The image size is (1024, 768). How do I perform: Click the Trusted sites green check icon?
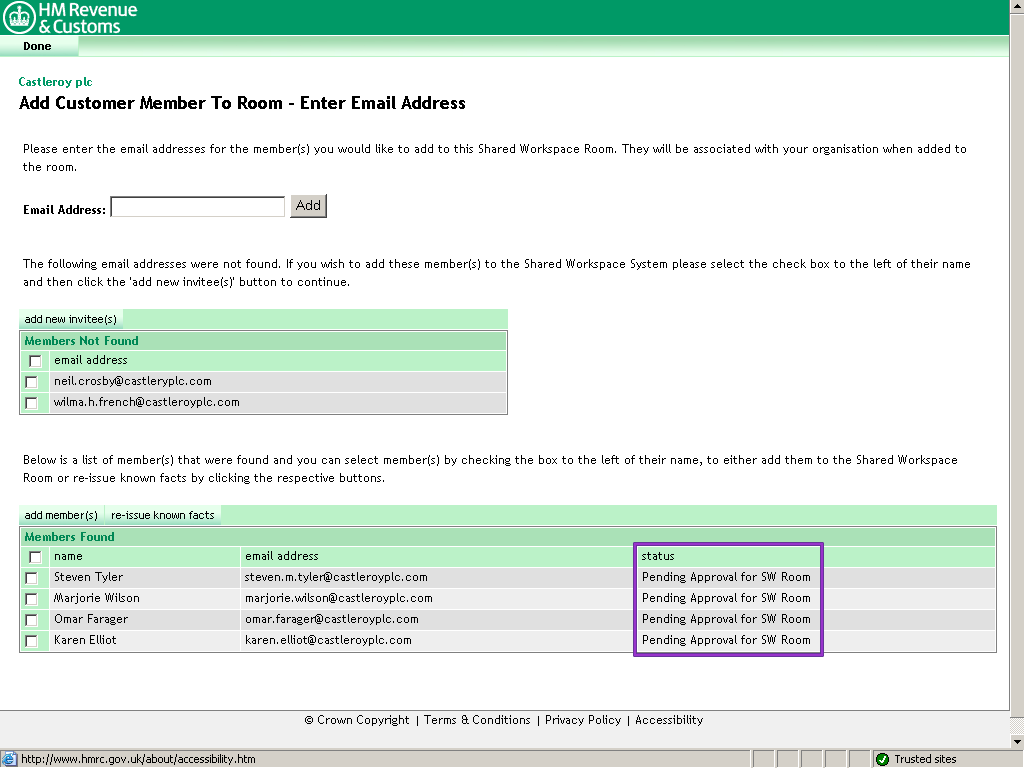click(882, 759)
